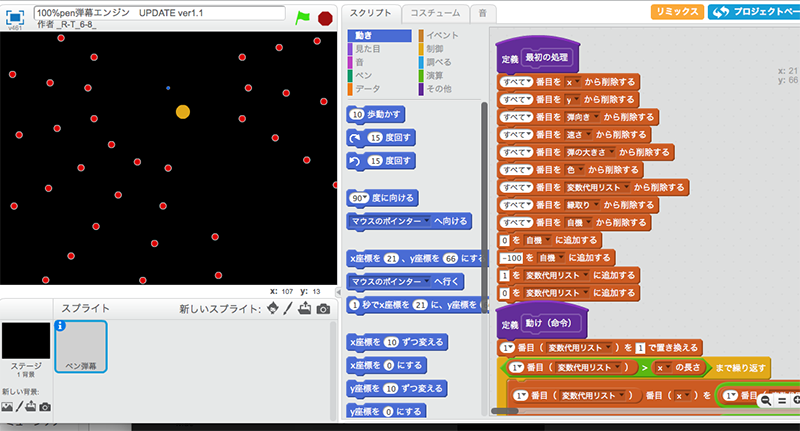Click the y座標を 0 にする block
Viewport: 800px width, 431px height.
(x=386, y=411)
